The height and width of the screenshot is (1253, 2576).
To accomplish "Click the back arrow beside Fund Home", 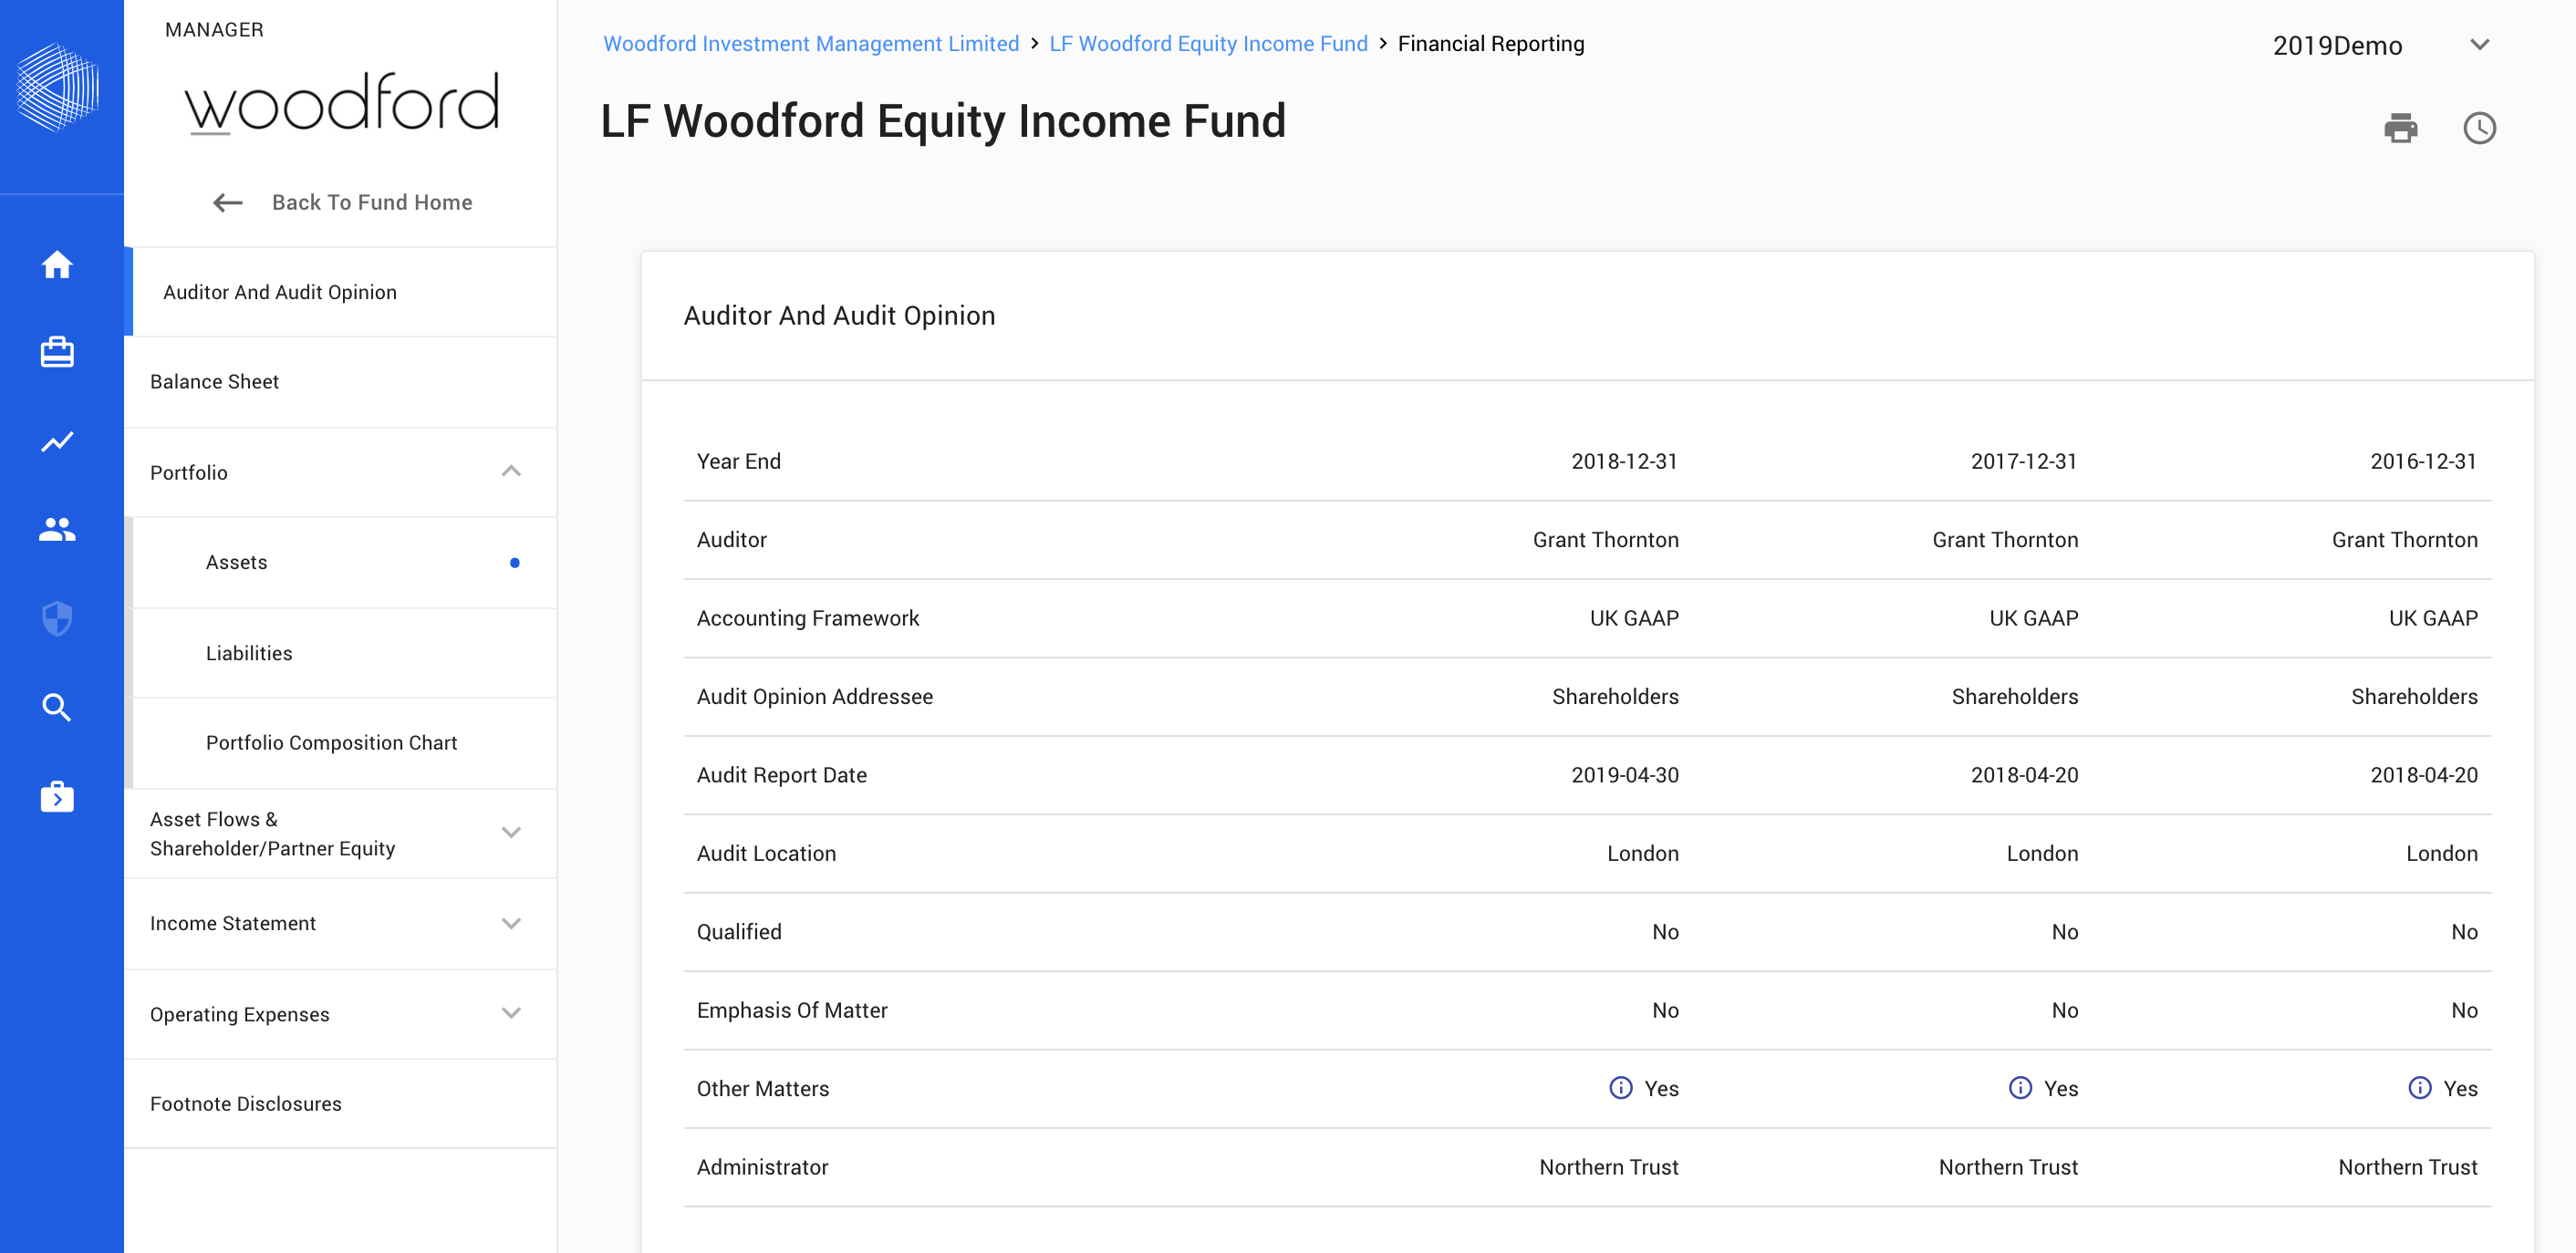I will (x=228, y=203).
